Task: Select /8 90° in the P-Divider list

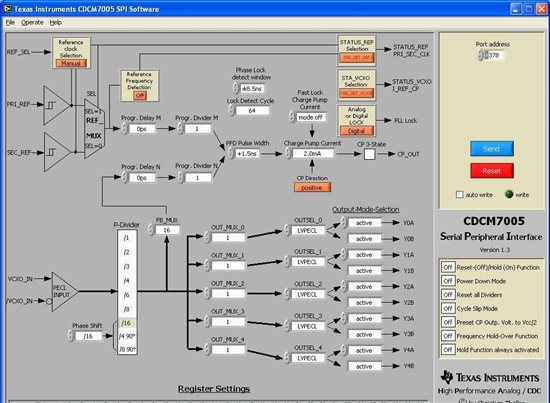Action: [x=127, y=349]
